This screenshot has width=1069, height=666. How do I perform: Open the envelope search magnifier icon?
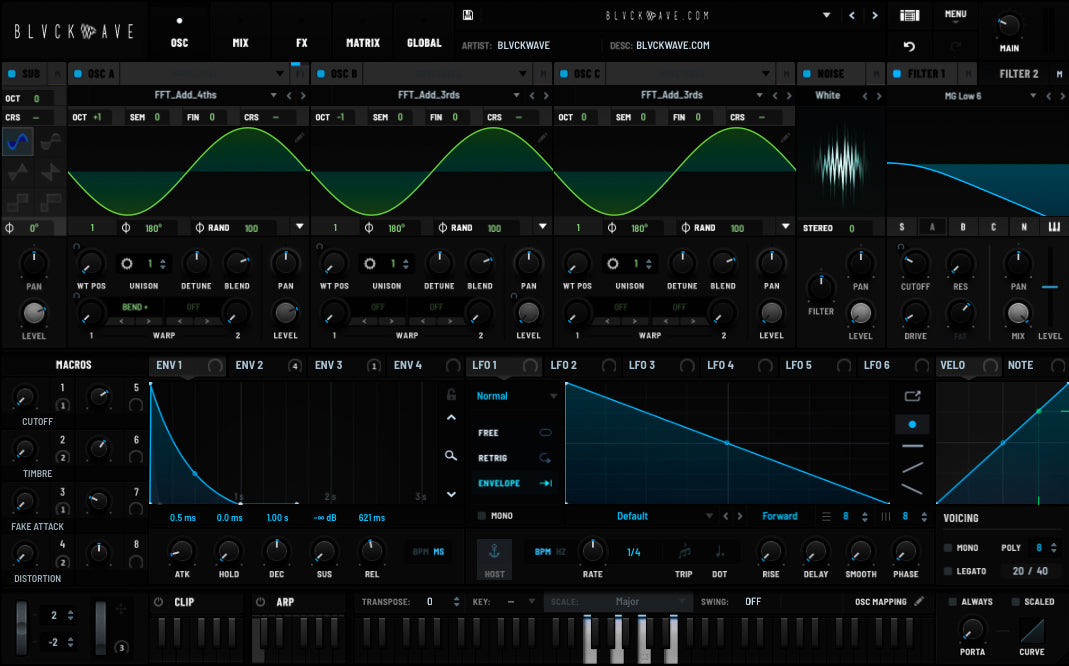[452, 455]
